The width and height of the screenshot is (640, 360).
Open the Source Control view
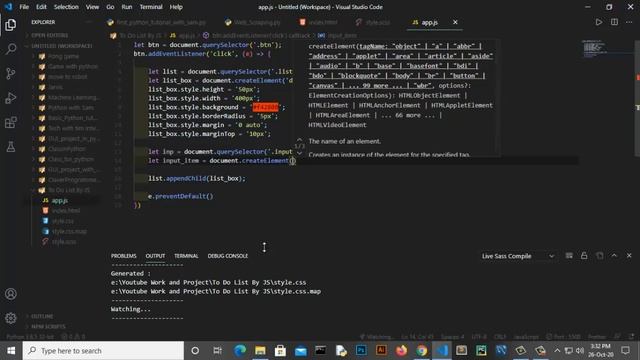pyautogui.click(x=11, y=74)
